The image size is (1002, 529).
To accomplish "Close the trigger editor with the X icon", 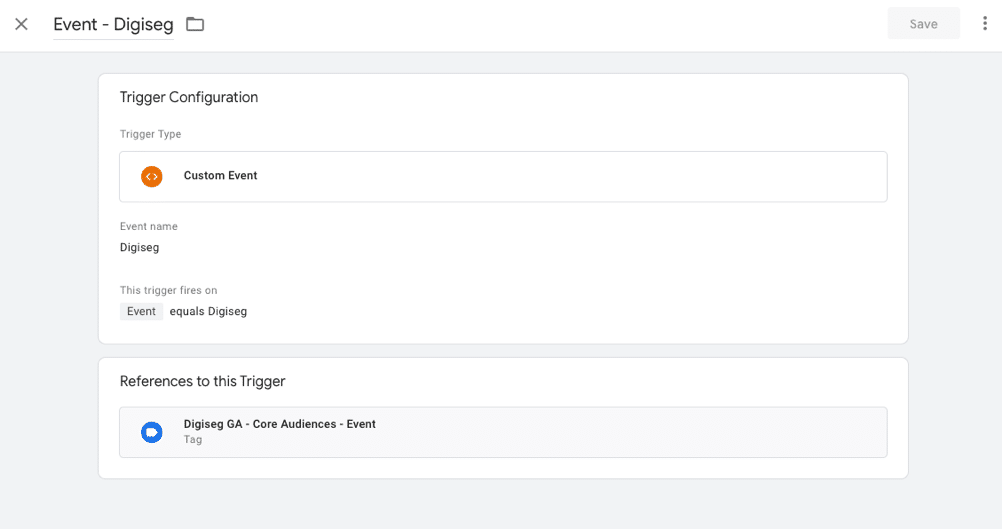I will [21, 24].
